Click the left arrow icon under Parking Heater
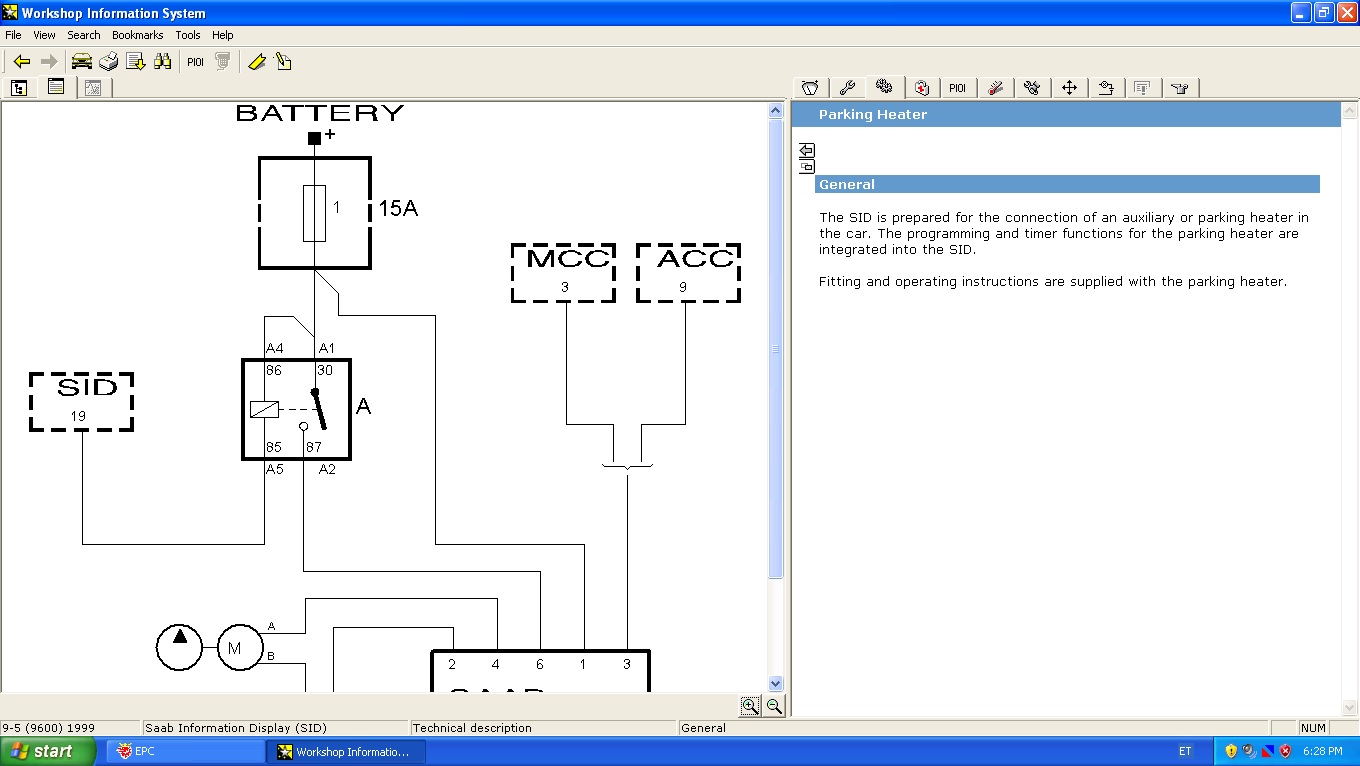 (807, 151)
